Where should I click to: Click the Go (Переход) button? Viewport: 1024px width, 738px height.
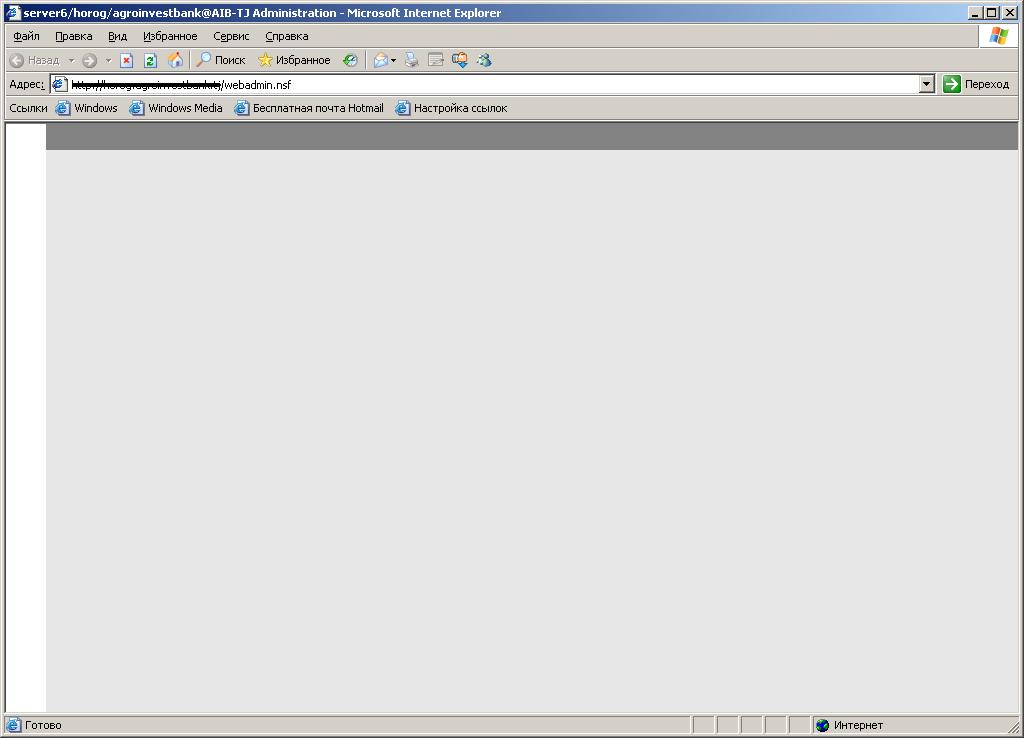(976, 84)
